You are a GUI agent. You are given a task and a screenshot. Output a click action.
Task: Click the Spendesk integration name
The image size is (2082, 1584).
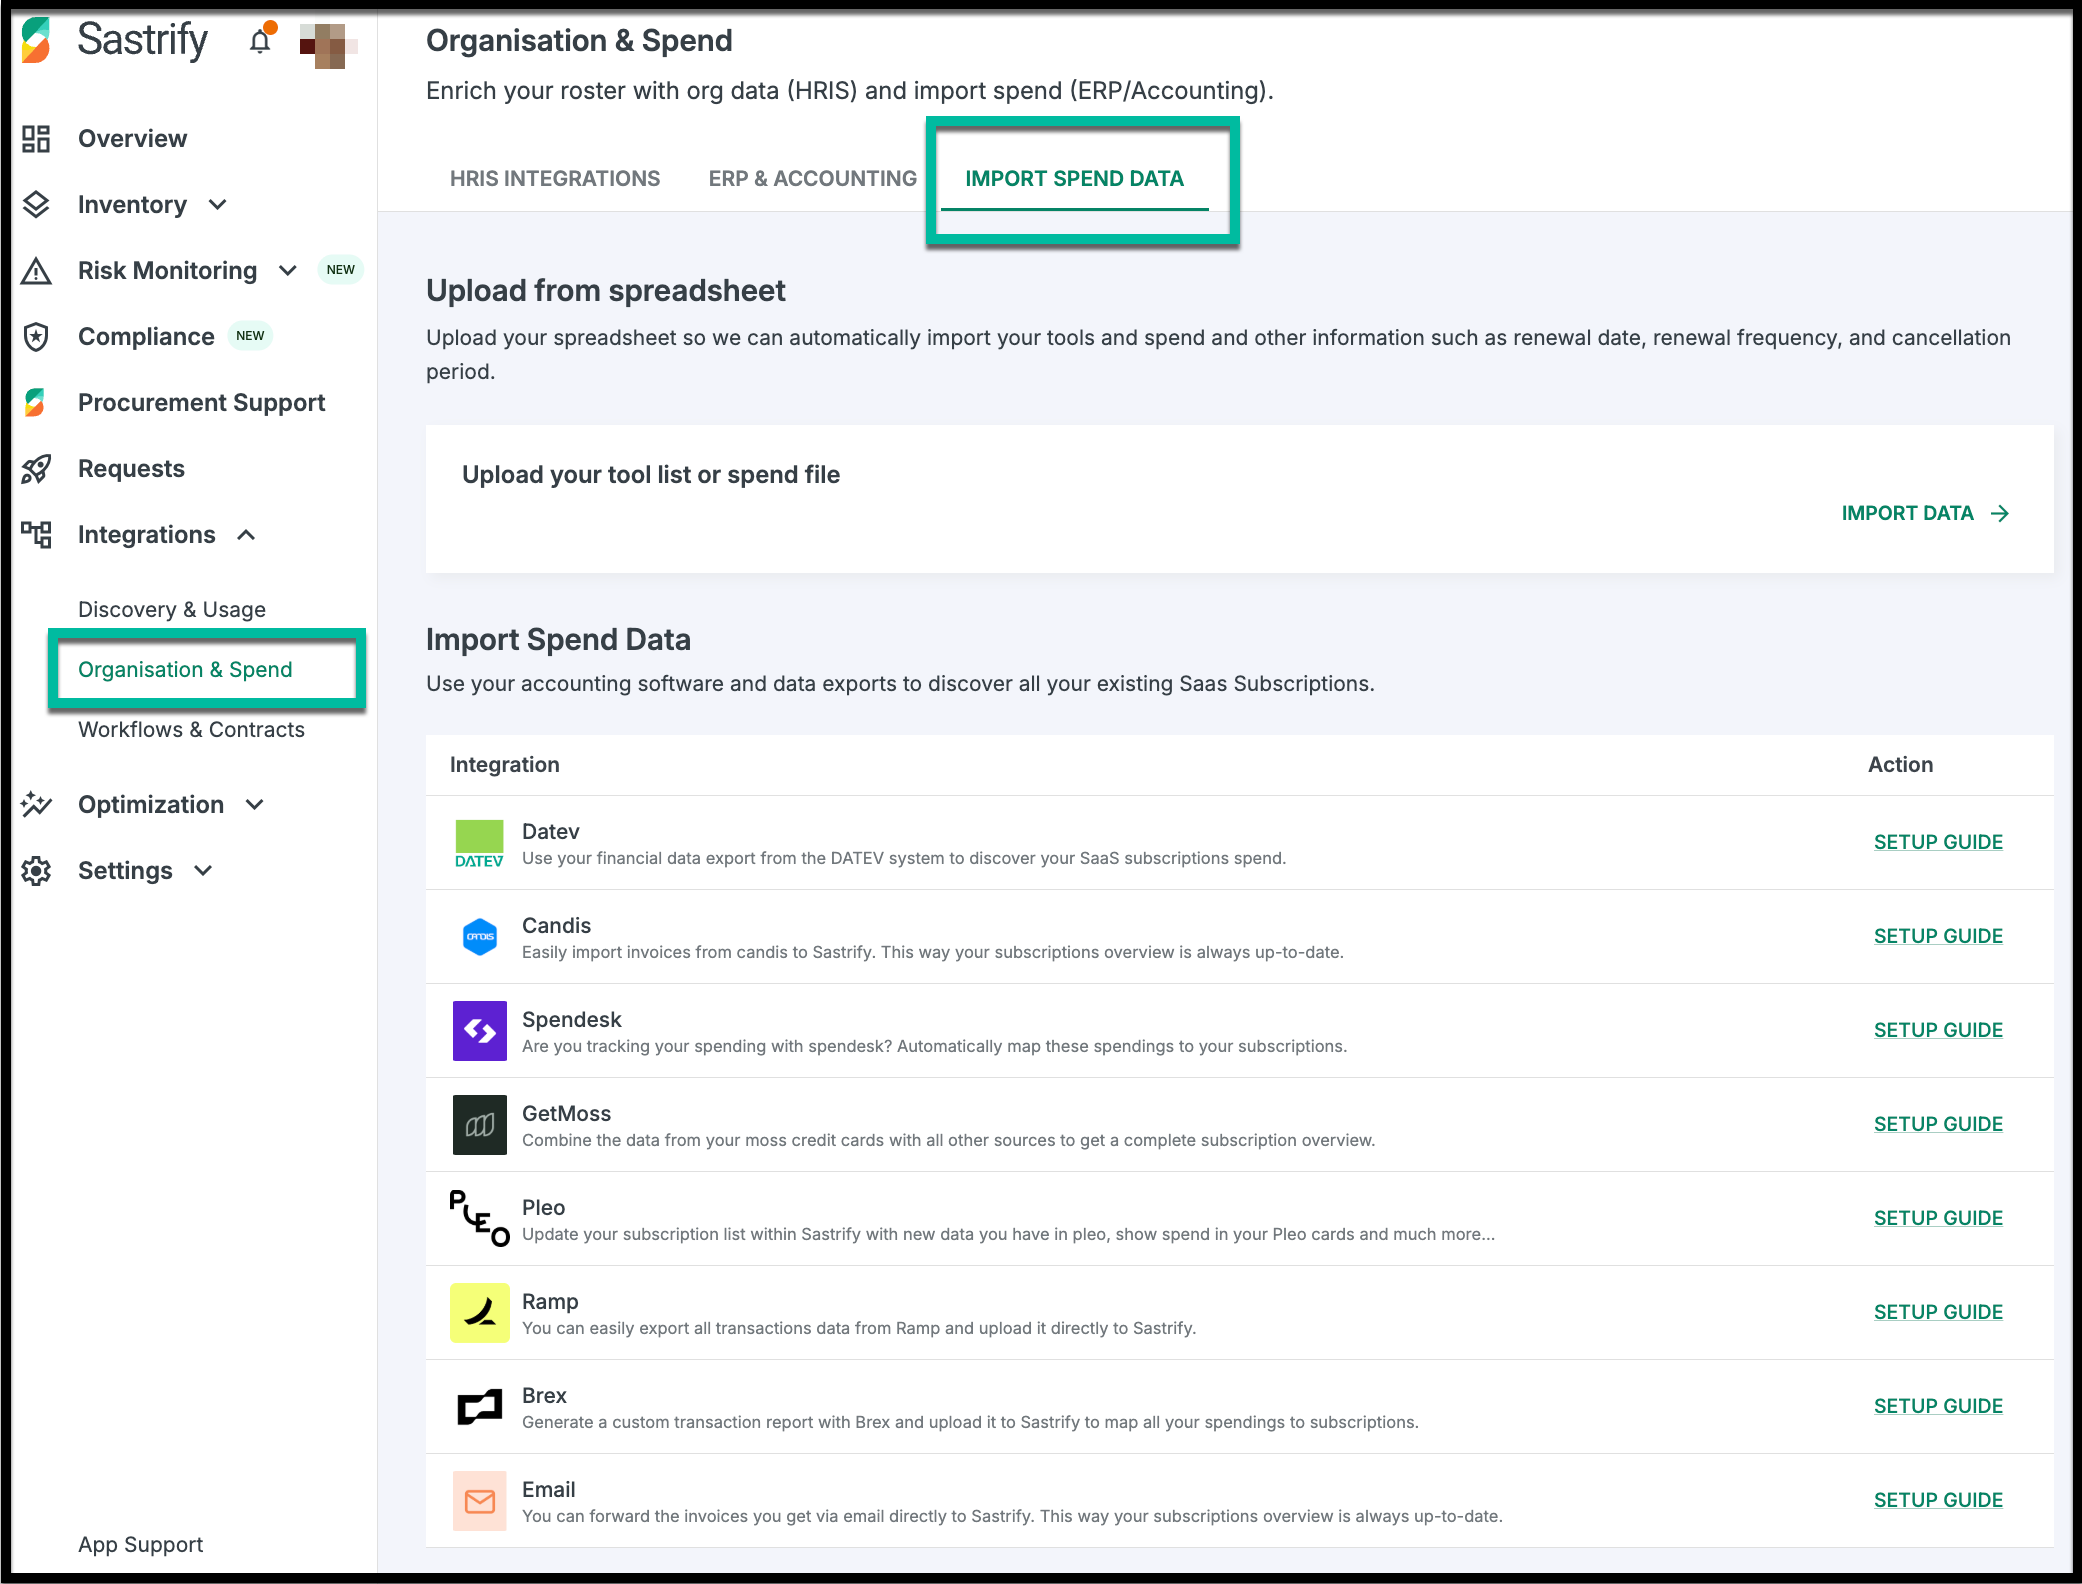click(x=572, y=1019)
